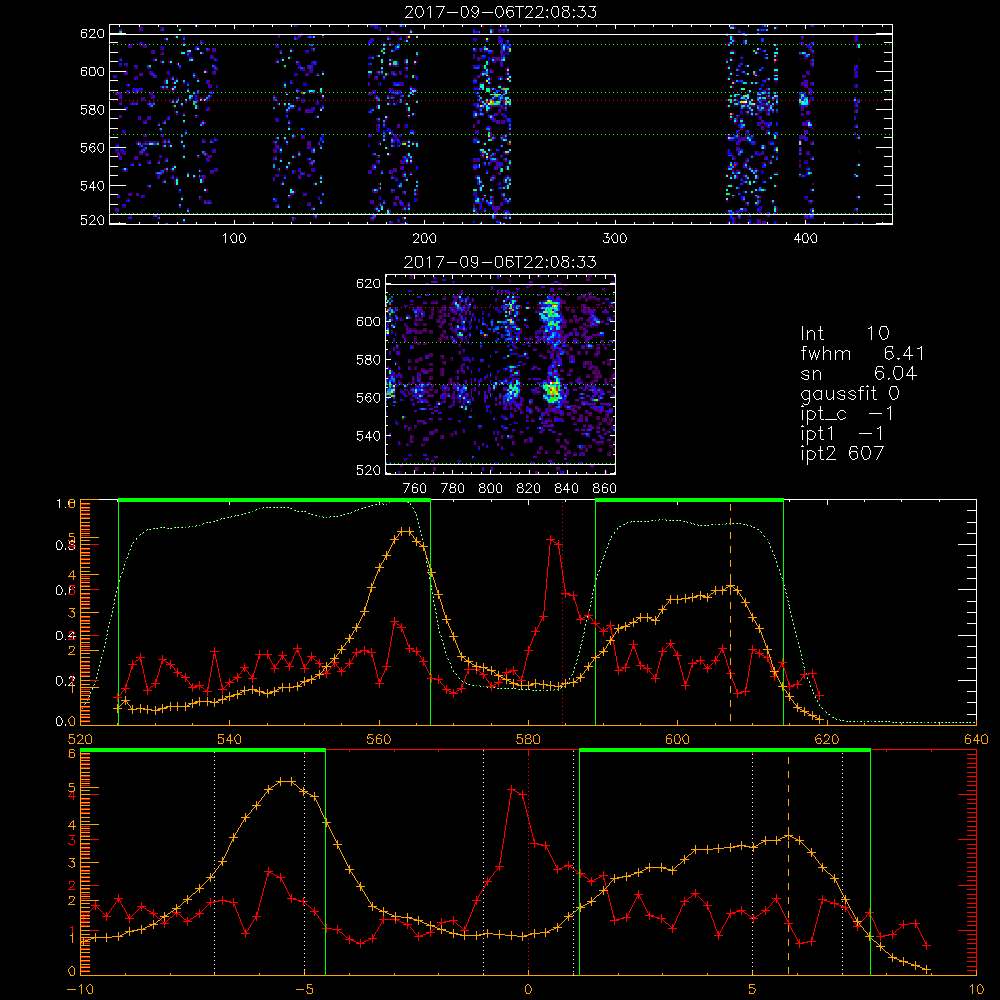Click the small image panel's timestamp title
The width and height of the screenshot is (1000, 1000).
tap(500, 262)
